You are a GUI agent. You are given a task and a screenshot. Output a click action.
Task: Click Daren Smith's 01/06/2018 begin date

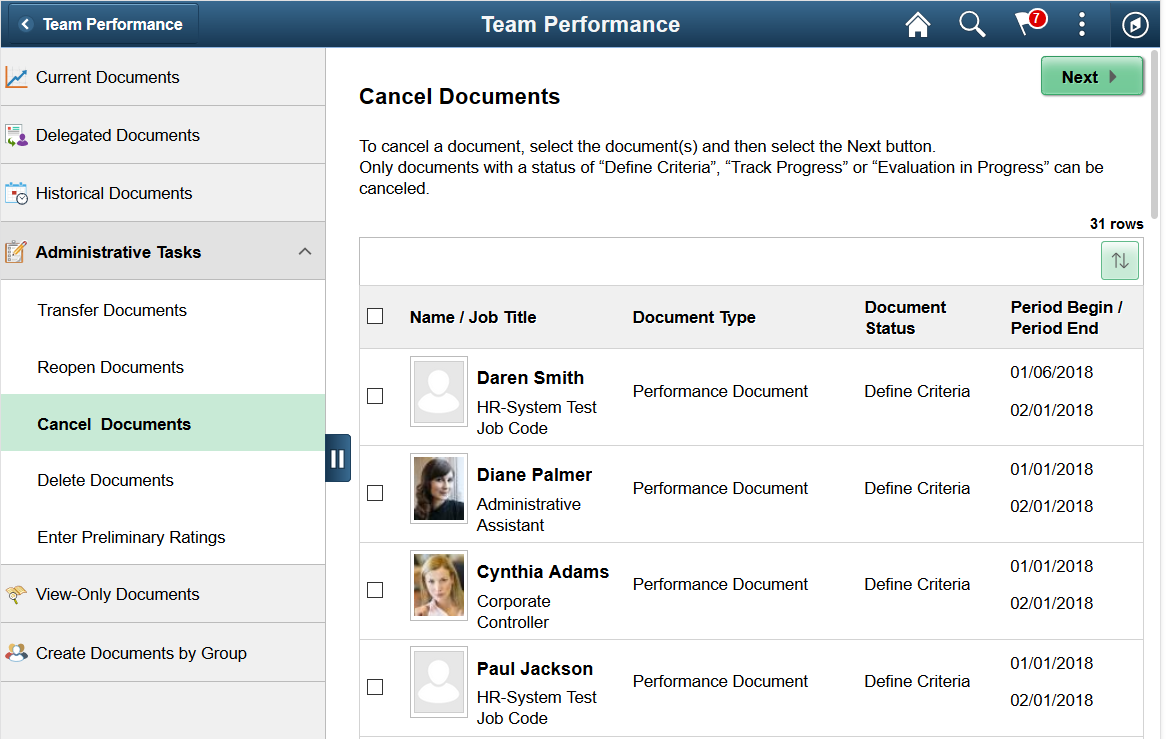[x=1051, y=372]
